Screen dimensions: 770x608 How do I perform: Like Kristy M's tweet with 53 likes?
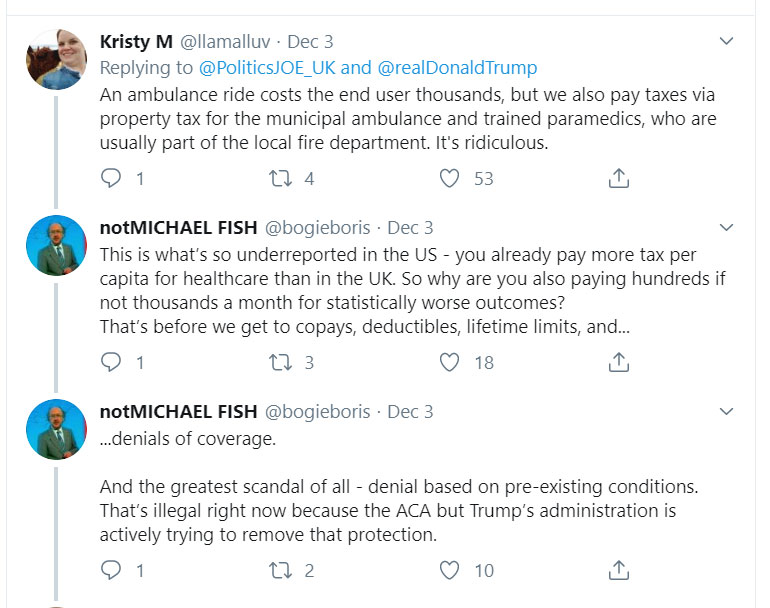[x=450, y=178]
